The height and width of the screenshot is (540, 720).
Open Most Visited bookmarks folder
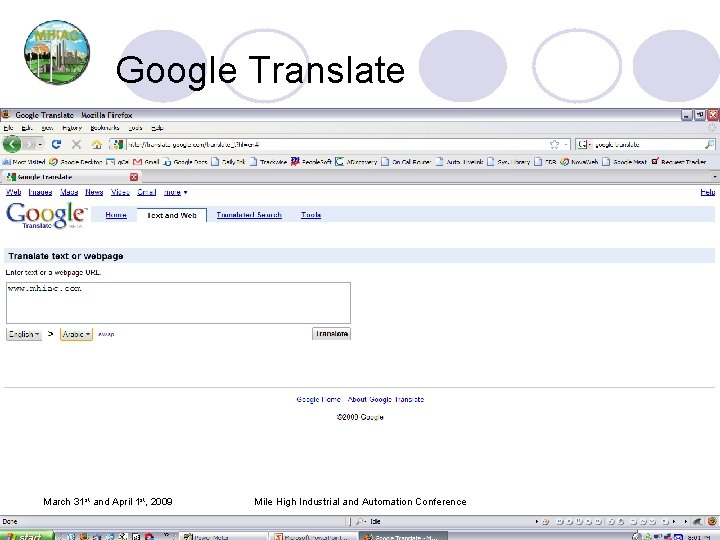click(24, 162)
